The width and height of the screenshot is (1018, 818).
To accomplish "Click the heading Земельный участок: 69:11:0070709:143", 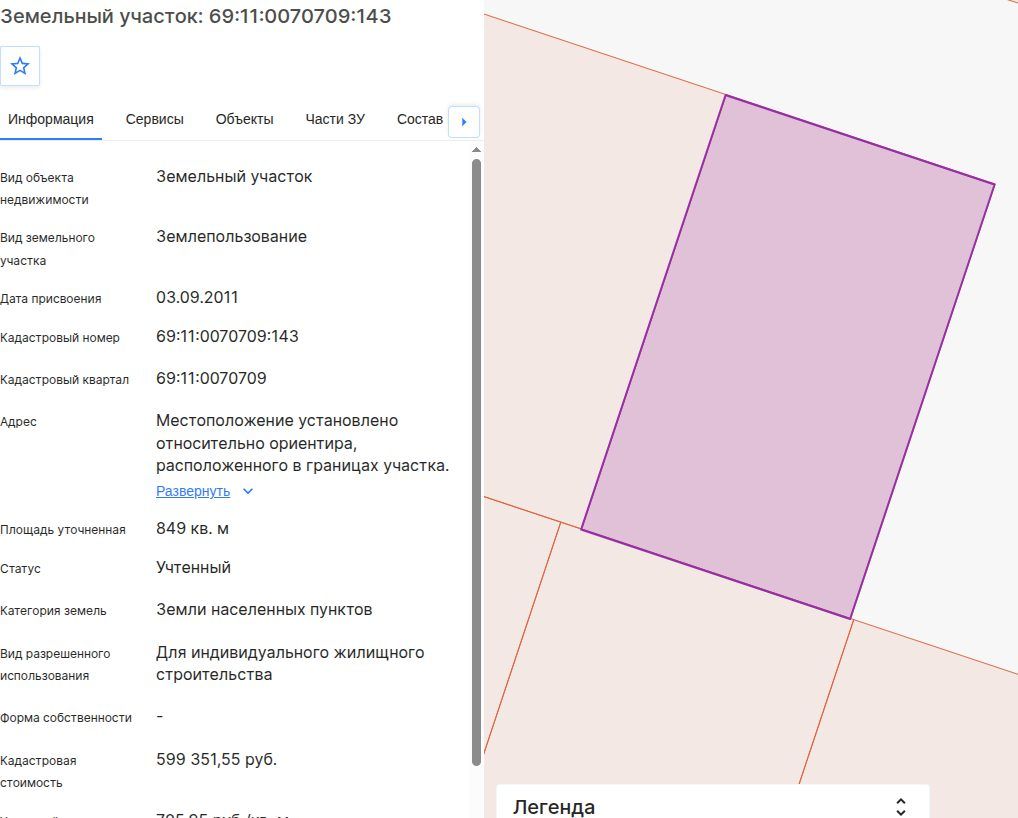I will 195,16.
